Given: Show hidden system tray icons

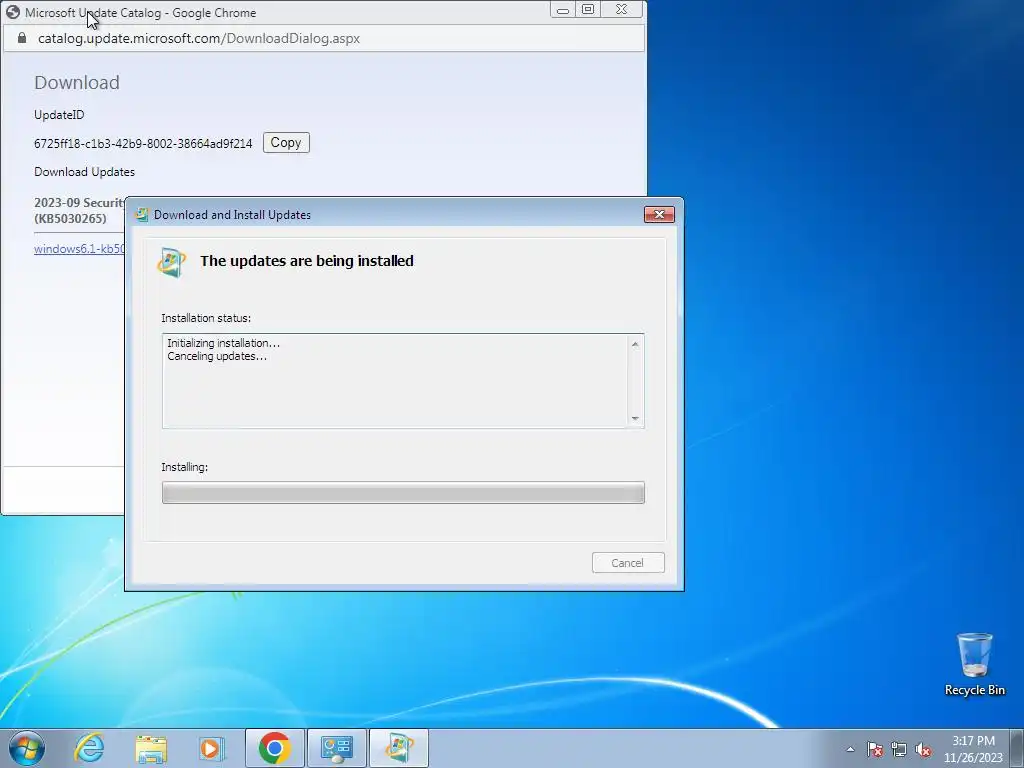Looking at the screenshot, I should (850, 749).
